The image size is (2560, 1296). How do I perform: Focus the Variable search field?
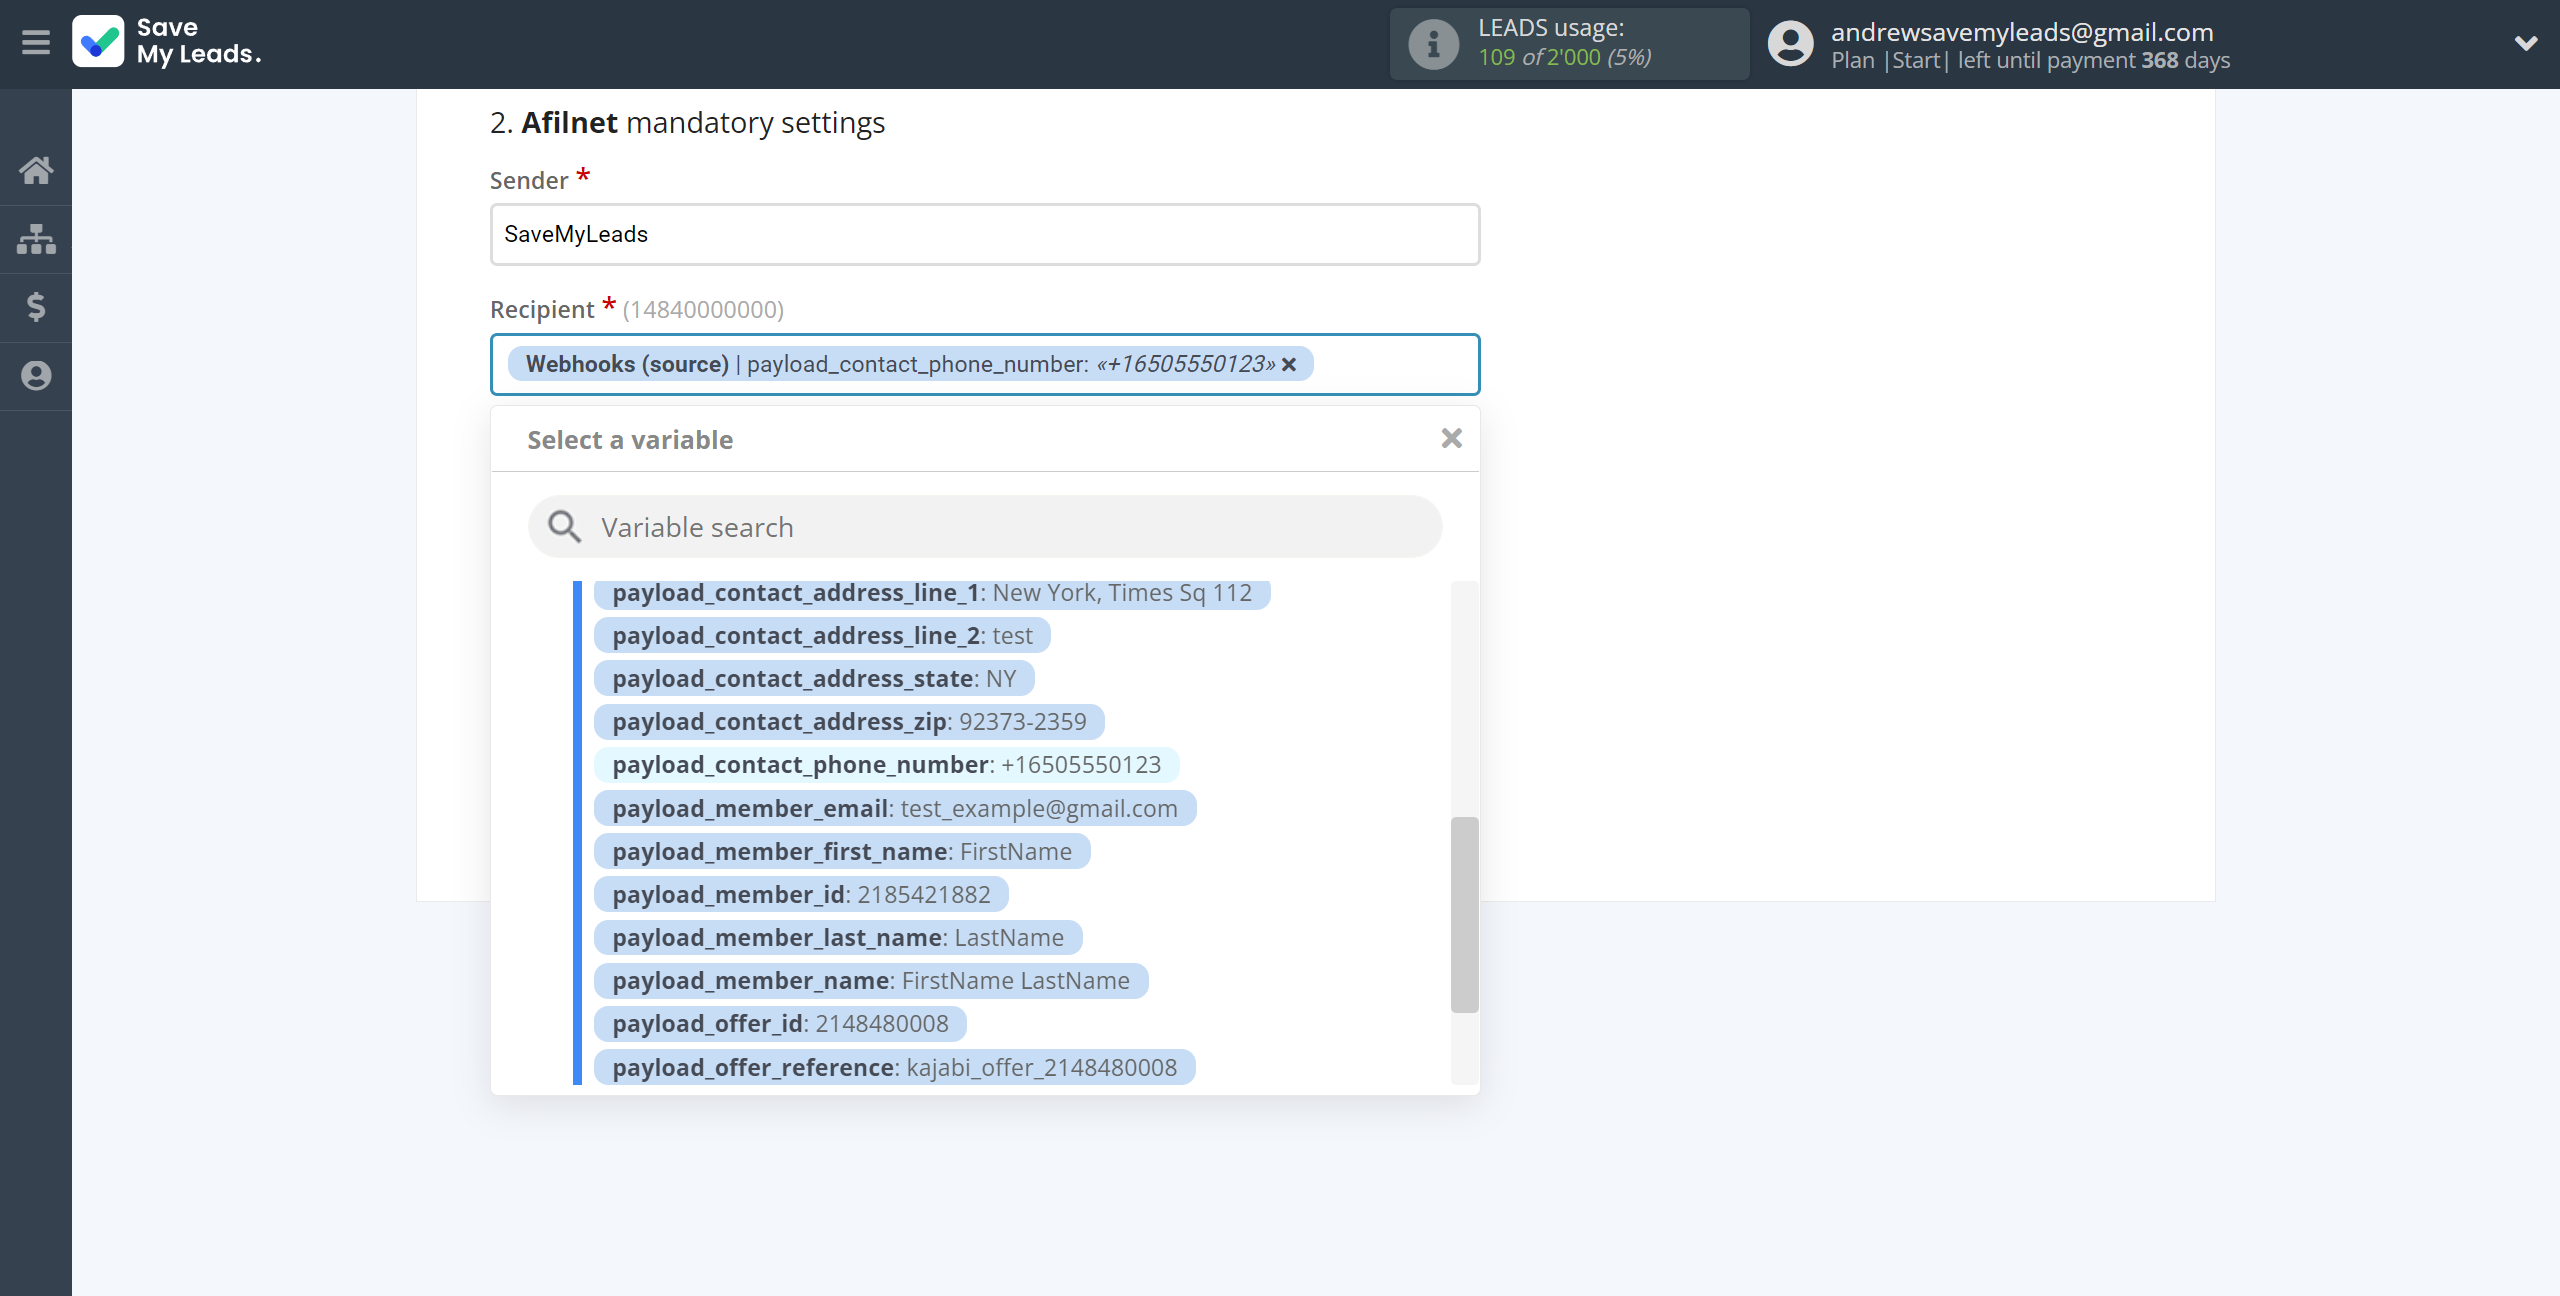coord(985,527)
